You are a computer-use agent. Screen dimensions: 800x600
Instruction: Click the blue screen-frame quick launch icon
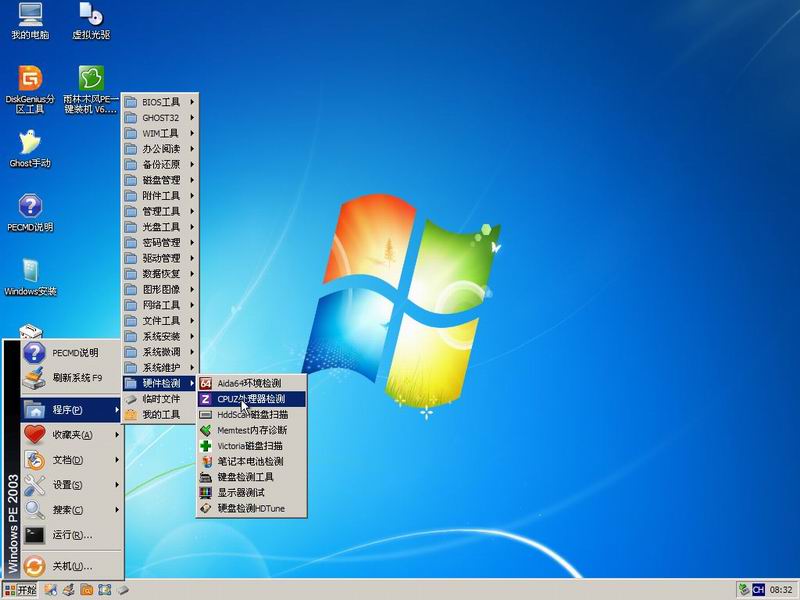click(105, 590)
